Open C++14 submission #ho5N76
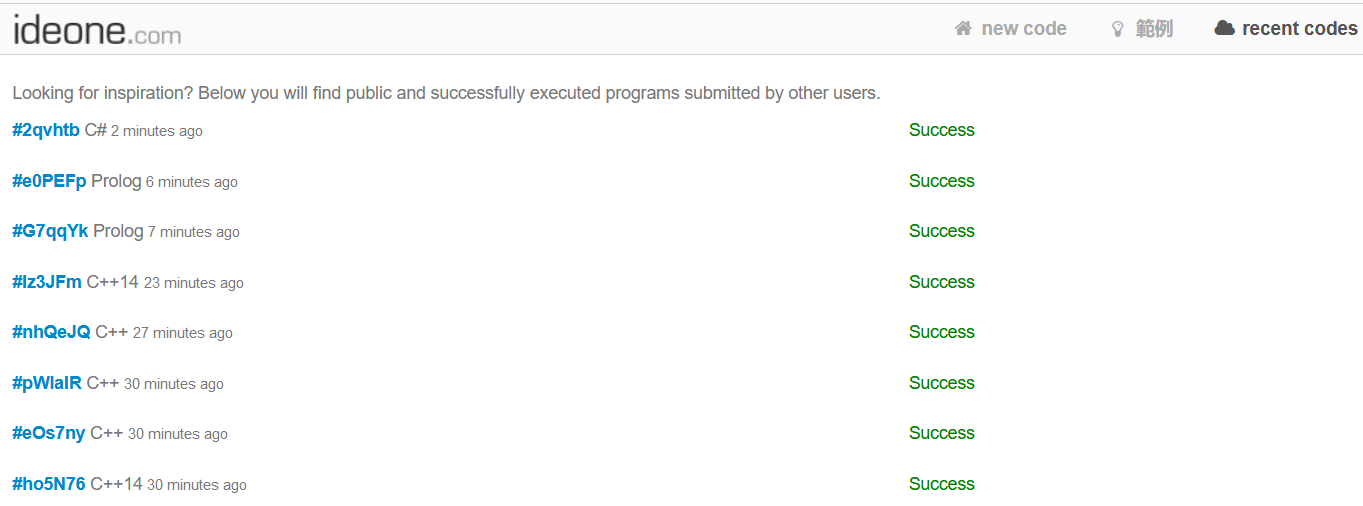The image size is (1363, 506). click(x=49, y=484)
